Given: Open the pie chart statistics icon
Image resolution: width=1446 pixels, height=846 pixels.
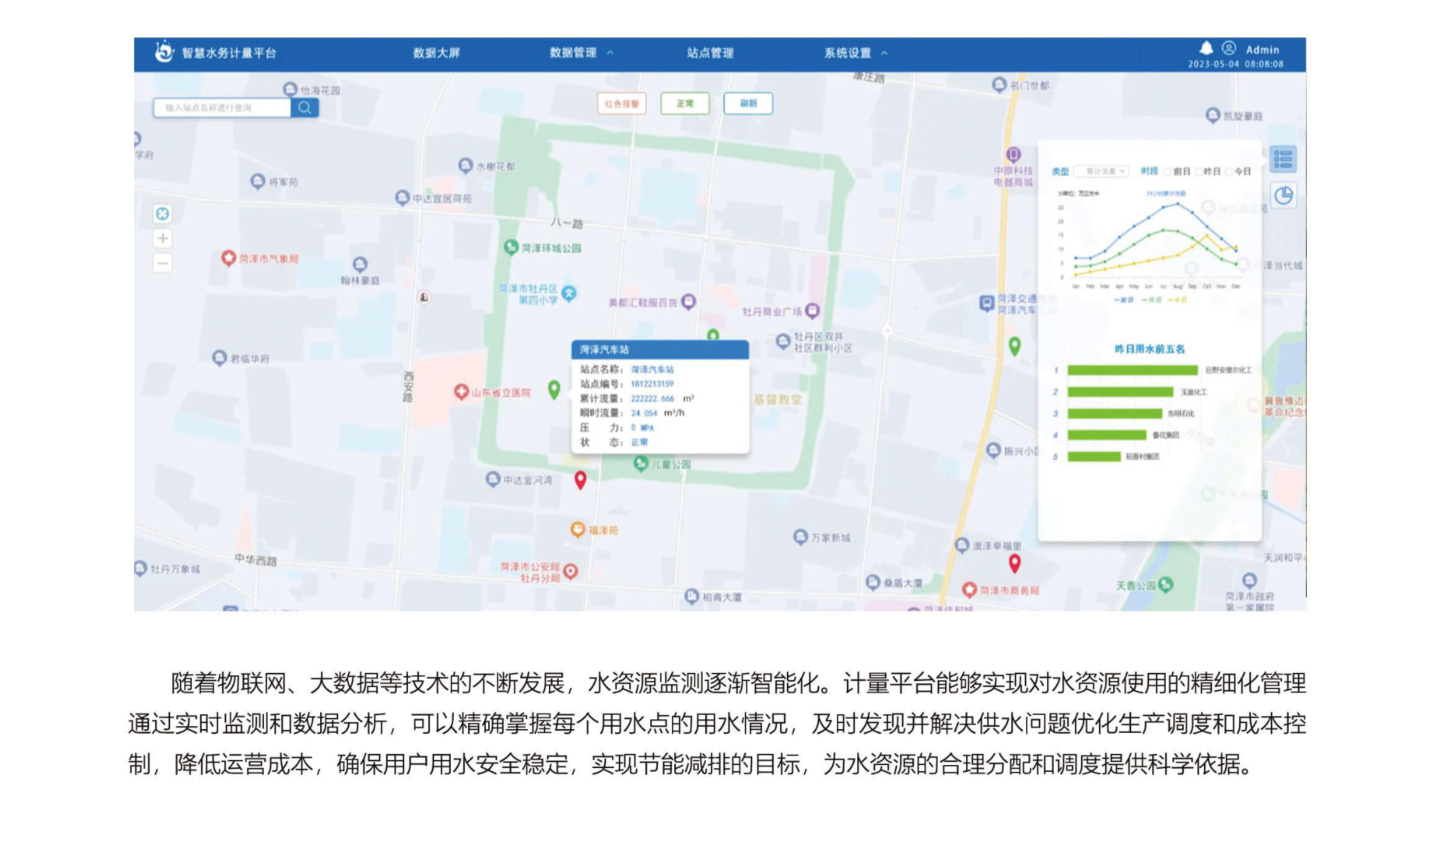Looking at the screenshot, I should pos(1283,196).
